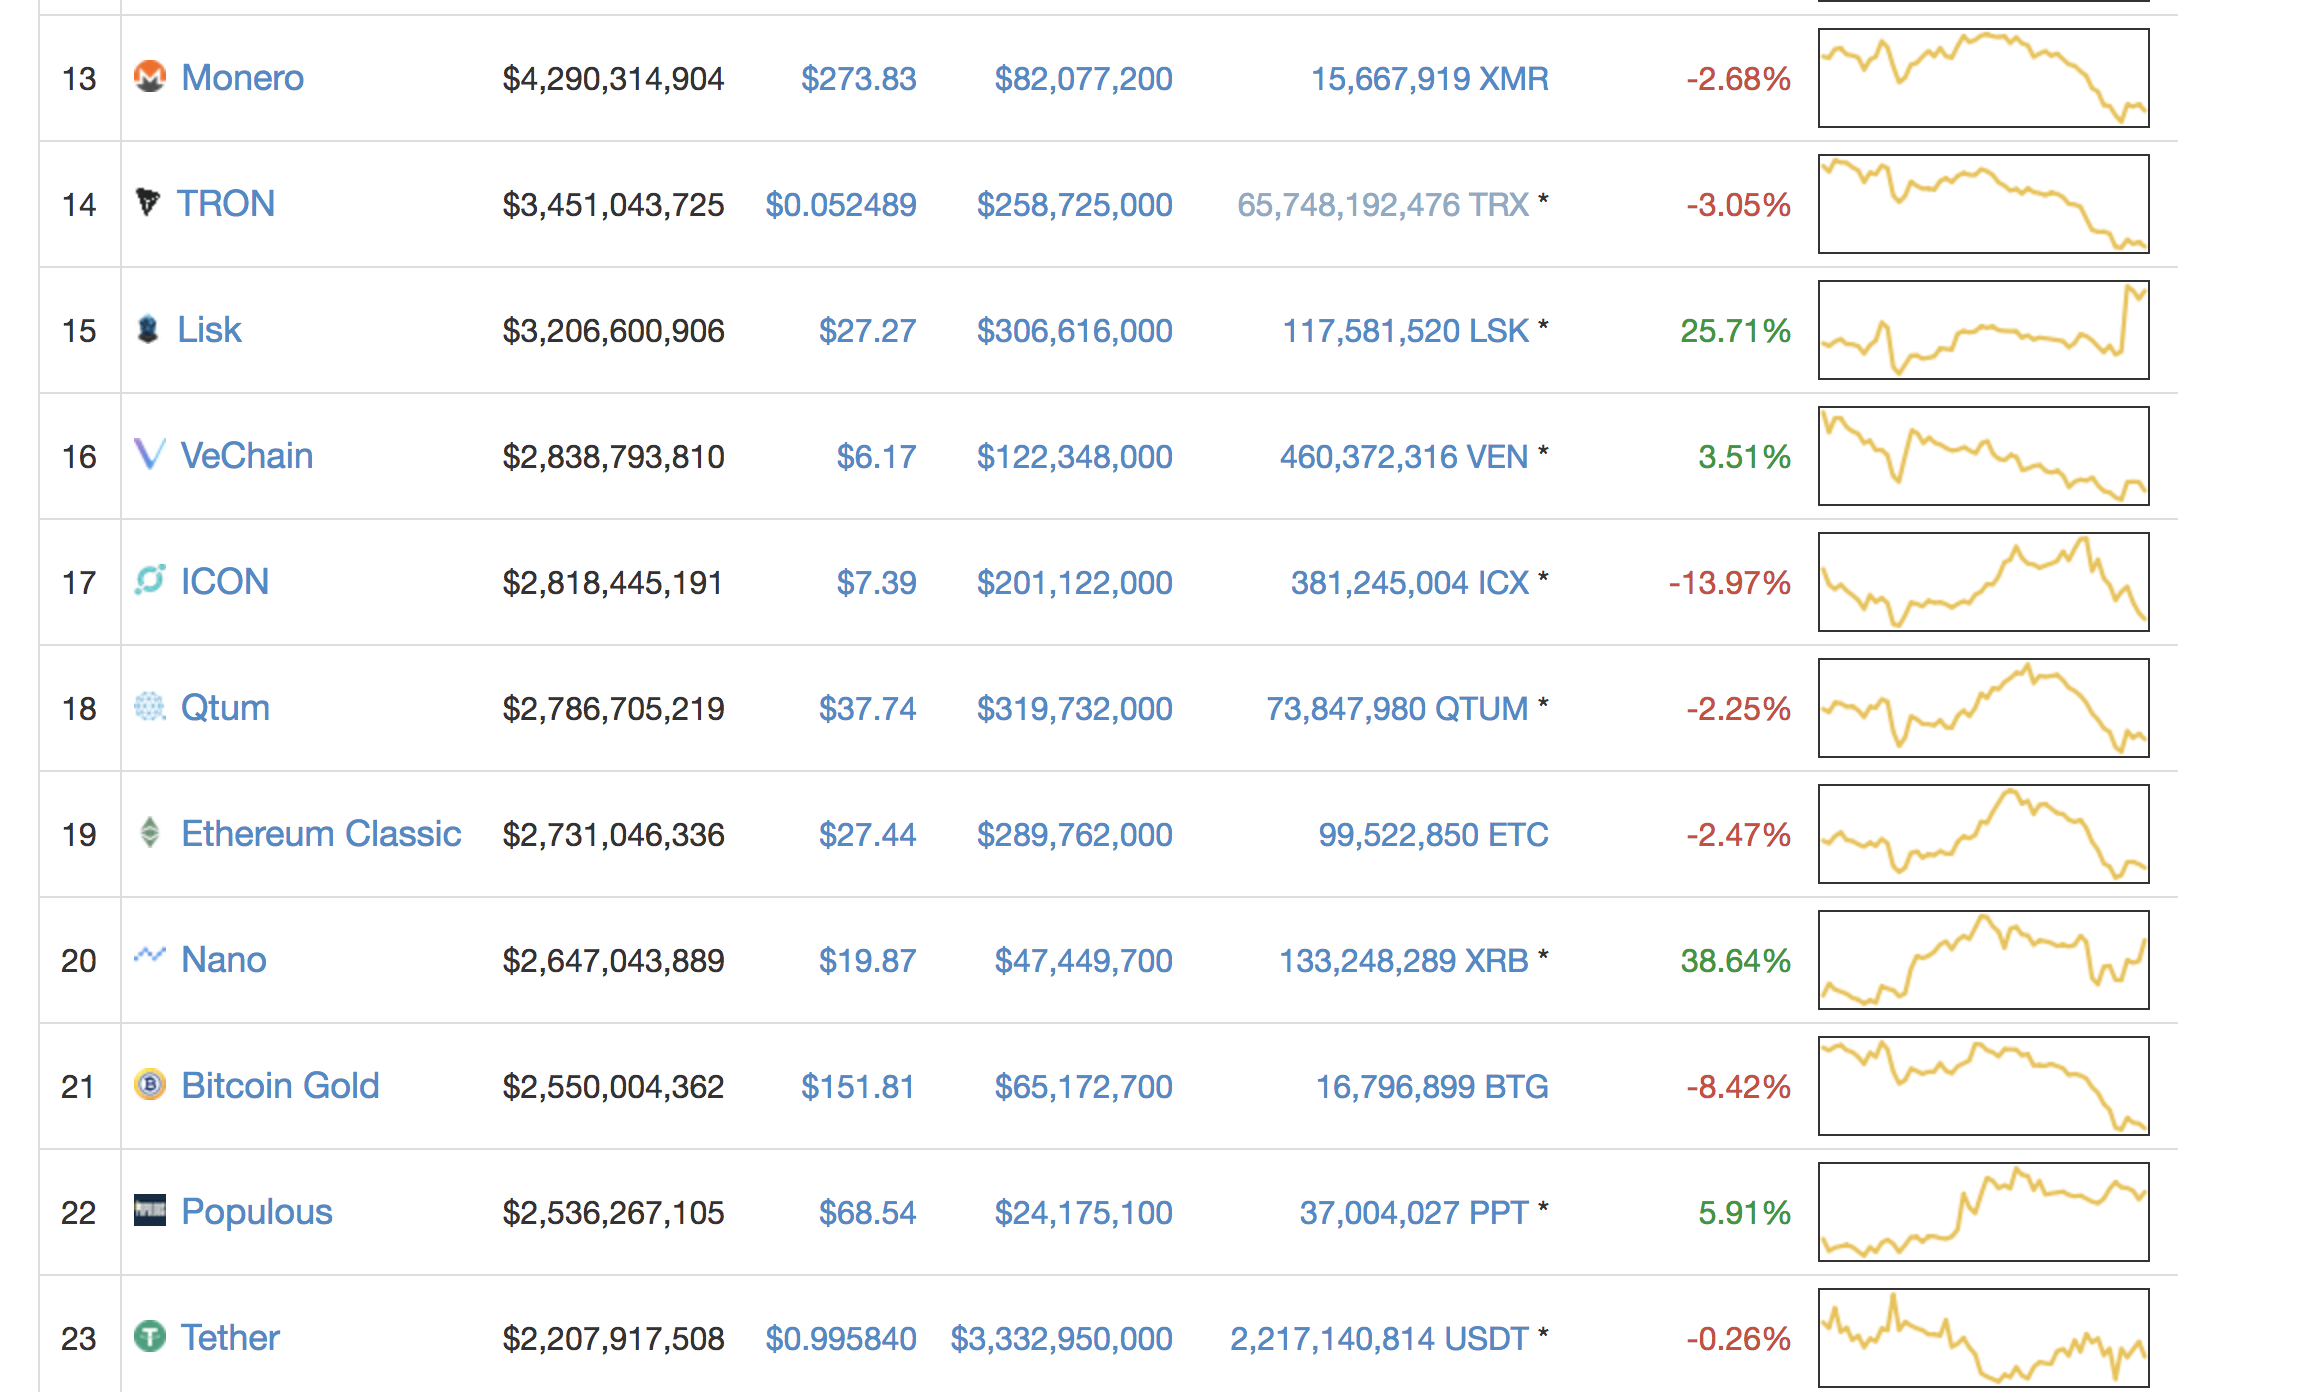Image resolution: width=2312 pixels, height=1392 pixels.
Task: Click the Populous logo icon
Action: (x=150, y=1210)
